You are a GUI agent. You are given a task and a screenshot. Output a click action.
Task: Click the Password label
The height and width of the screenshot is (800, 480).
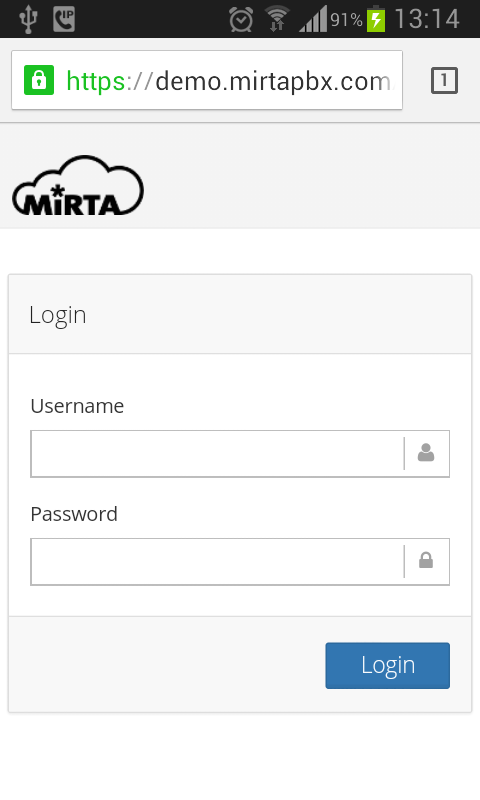(x=74, y=514)
